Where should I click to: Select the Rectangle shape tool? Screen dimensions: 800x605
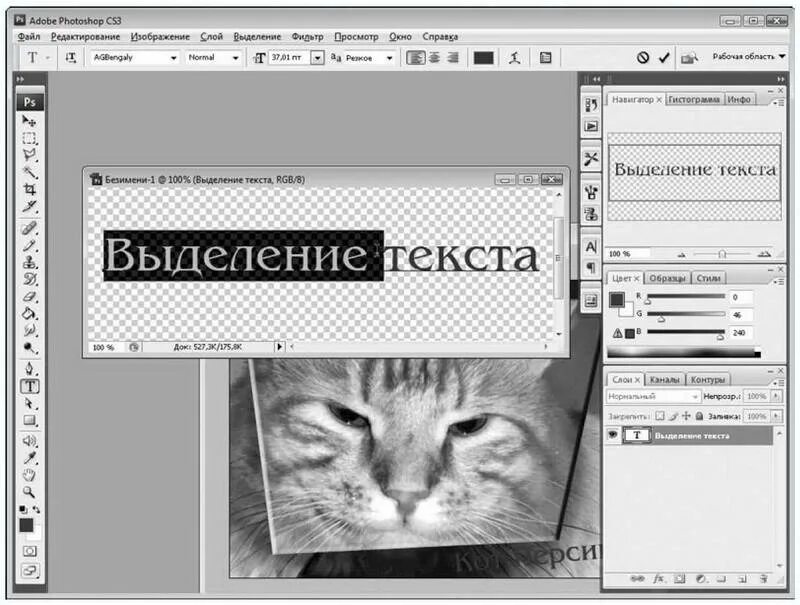(29, 421)
